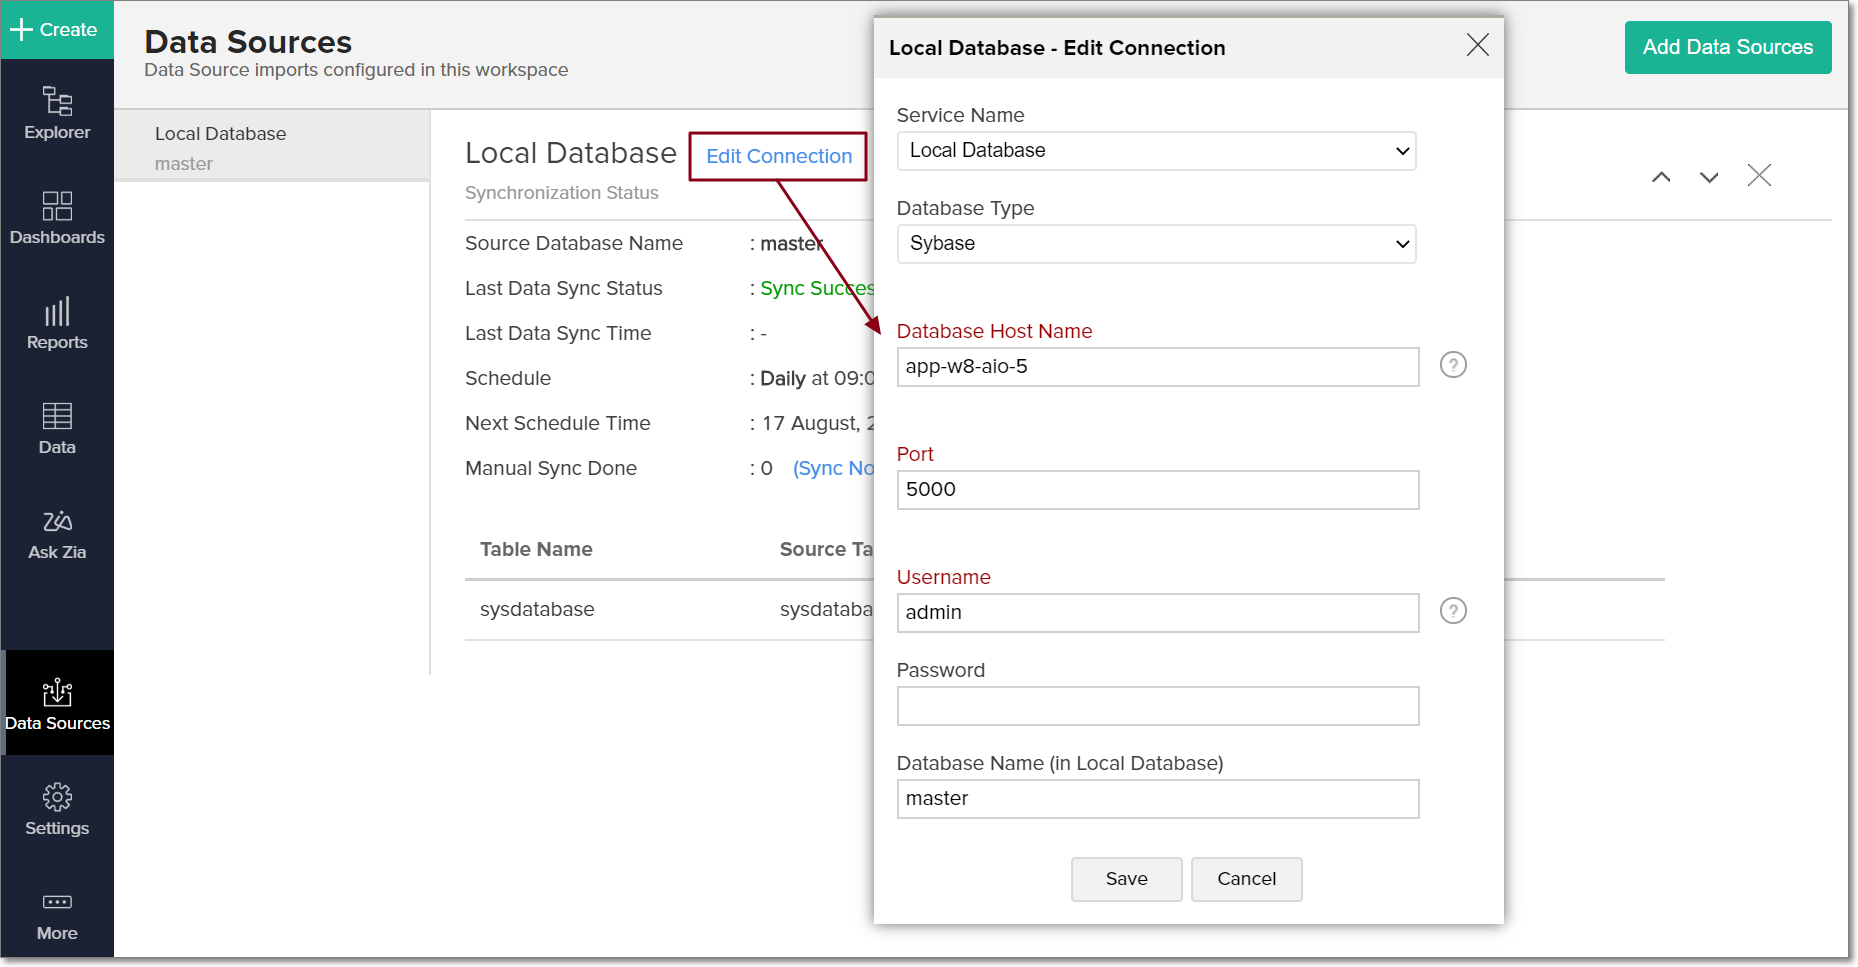Screen dimensions: 1858x967
Task: Open the Data Sources sidebar tab
Action: [57, 703]
